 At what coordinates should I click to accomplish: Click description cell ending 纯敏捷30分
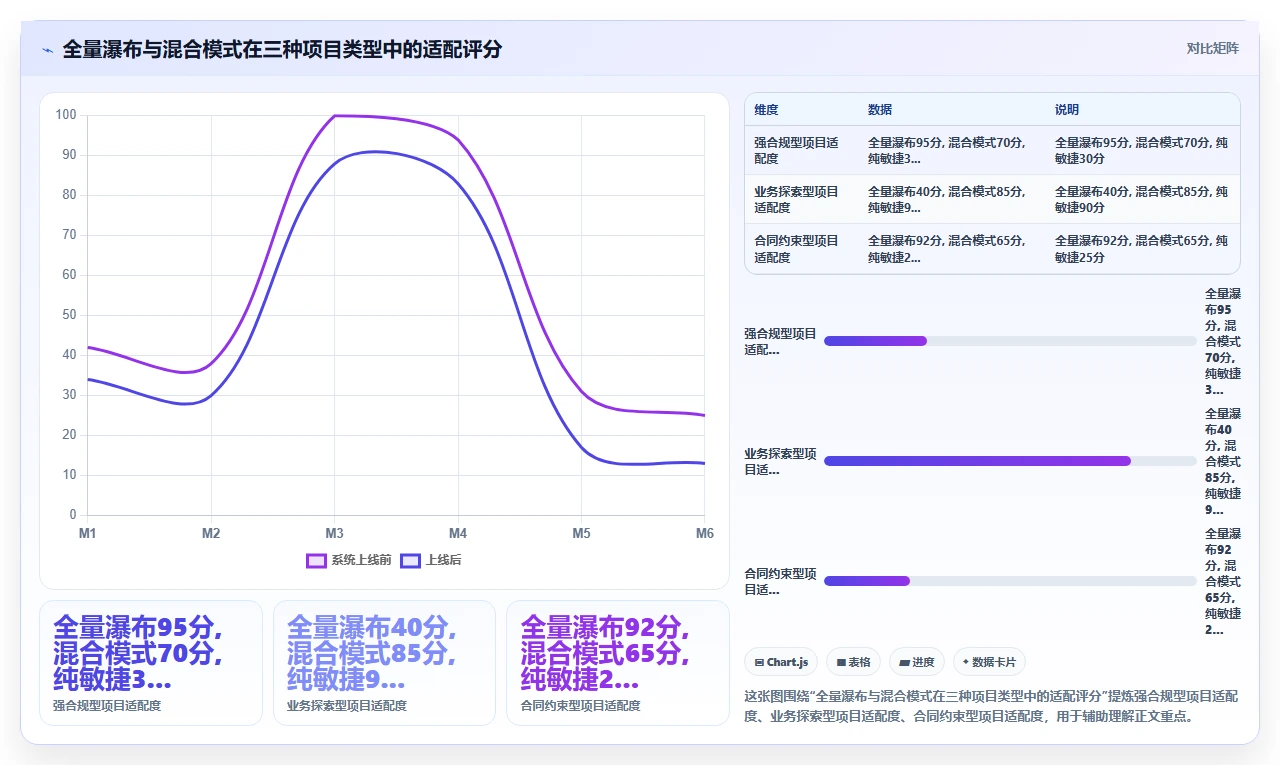click(1141, 150)
